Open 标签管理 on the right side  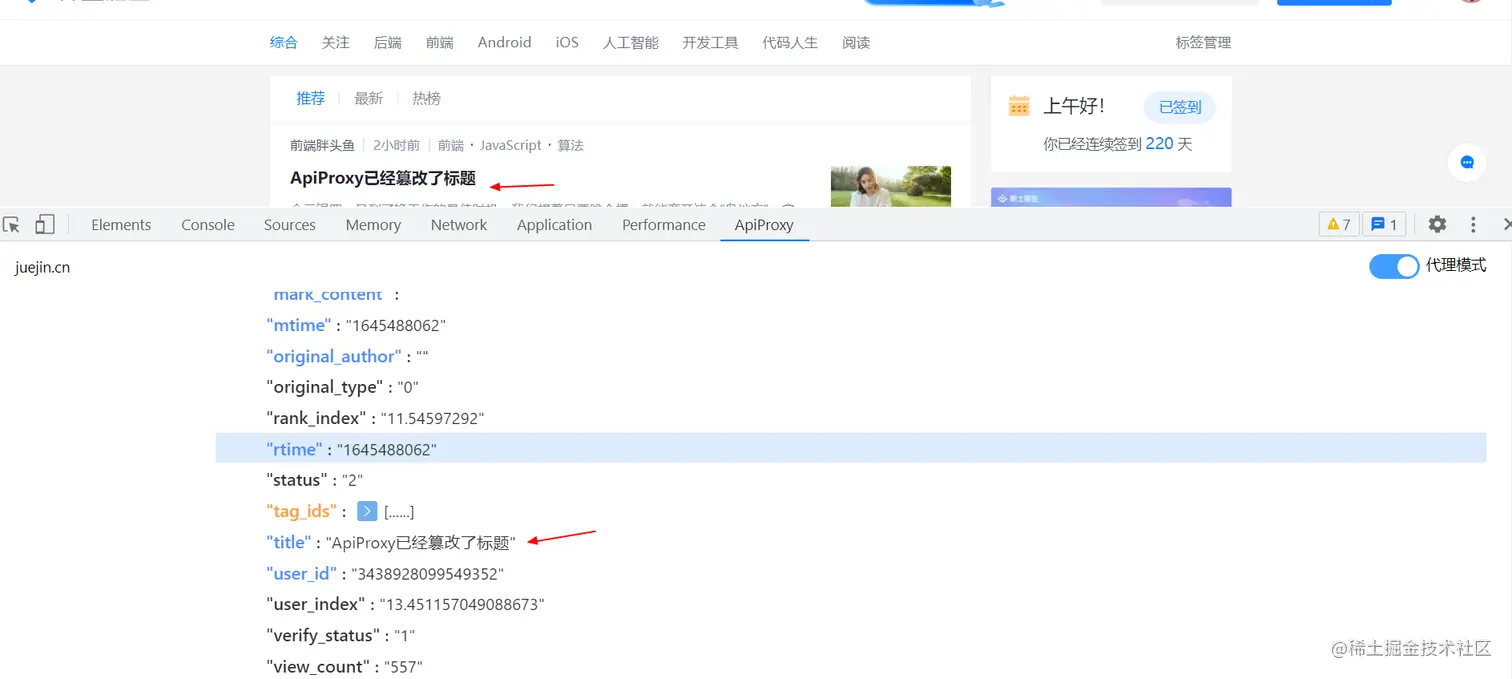[1203, 42]
